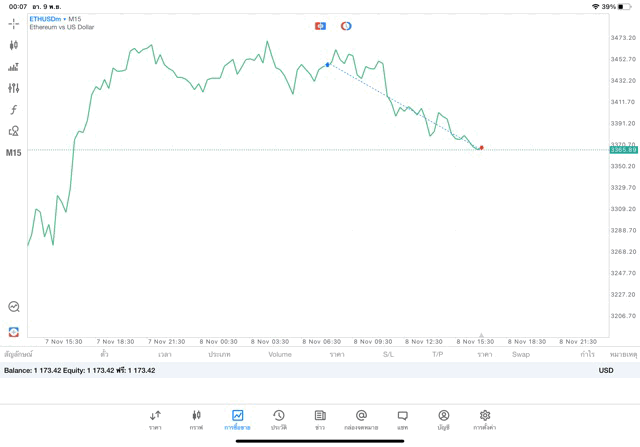Open the Quotes tab with arrows icon

(155, 420)
